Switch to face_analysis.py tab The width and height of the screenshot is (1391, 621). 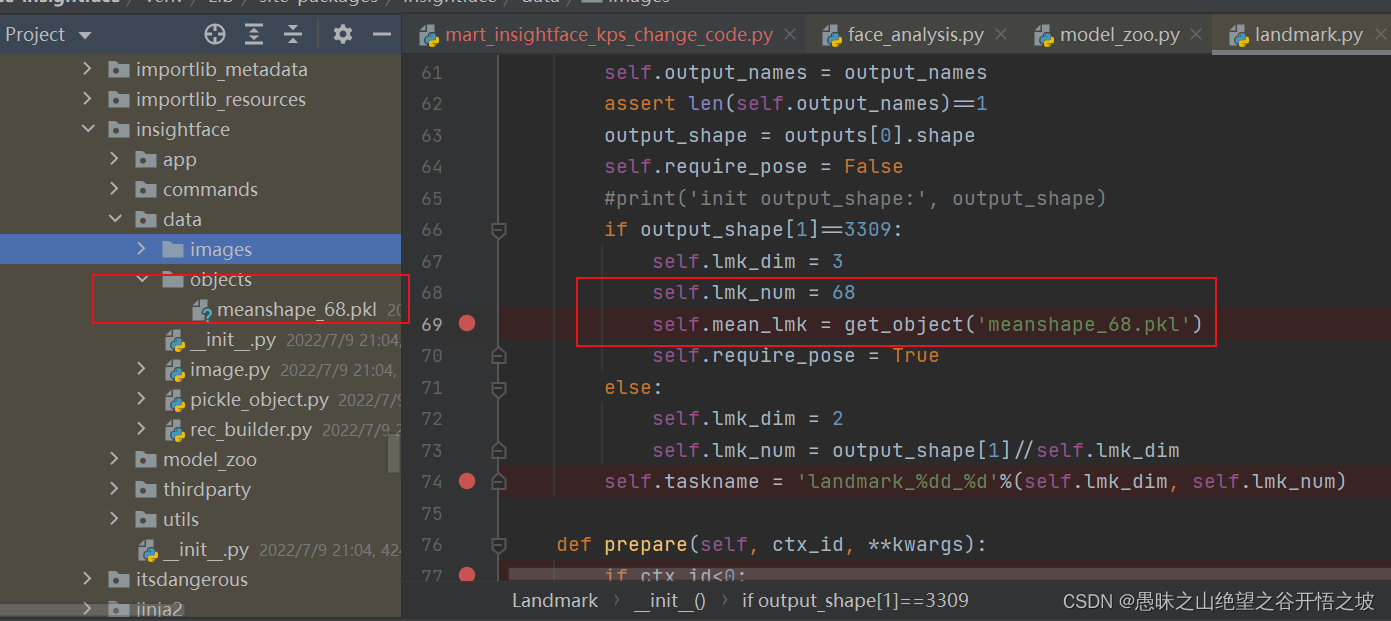pyautogui.click(x=916, y=35)
